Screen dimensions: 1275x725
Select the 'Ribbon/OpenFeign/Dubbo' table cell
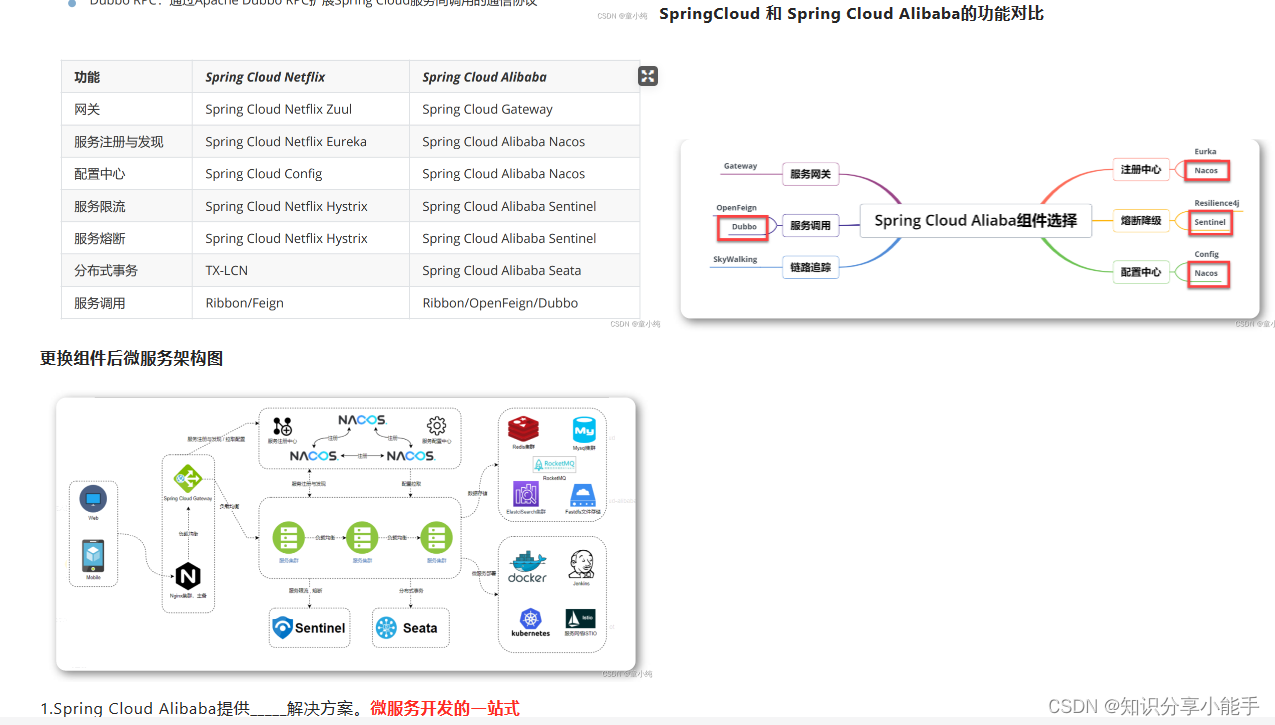click(524, 302)
